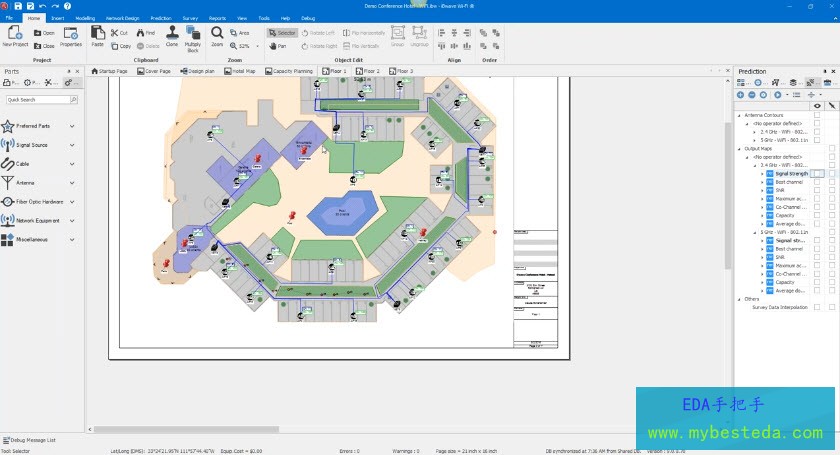Check the Survey Data Interpolation checkbox
This screenshot has height=455, width=840.
pyautogui.click(x=817, y=307)
